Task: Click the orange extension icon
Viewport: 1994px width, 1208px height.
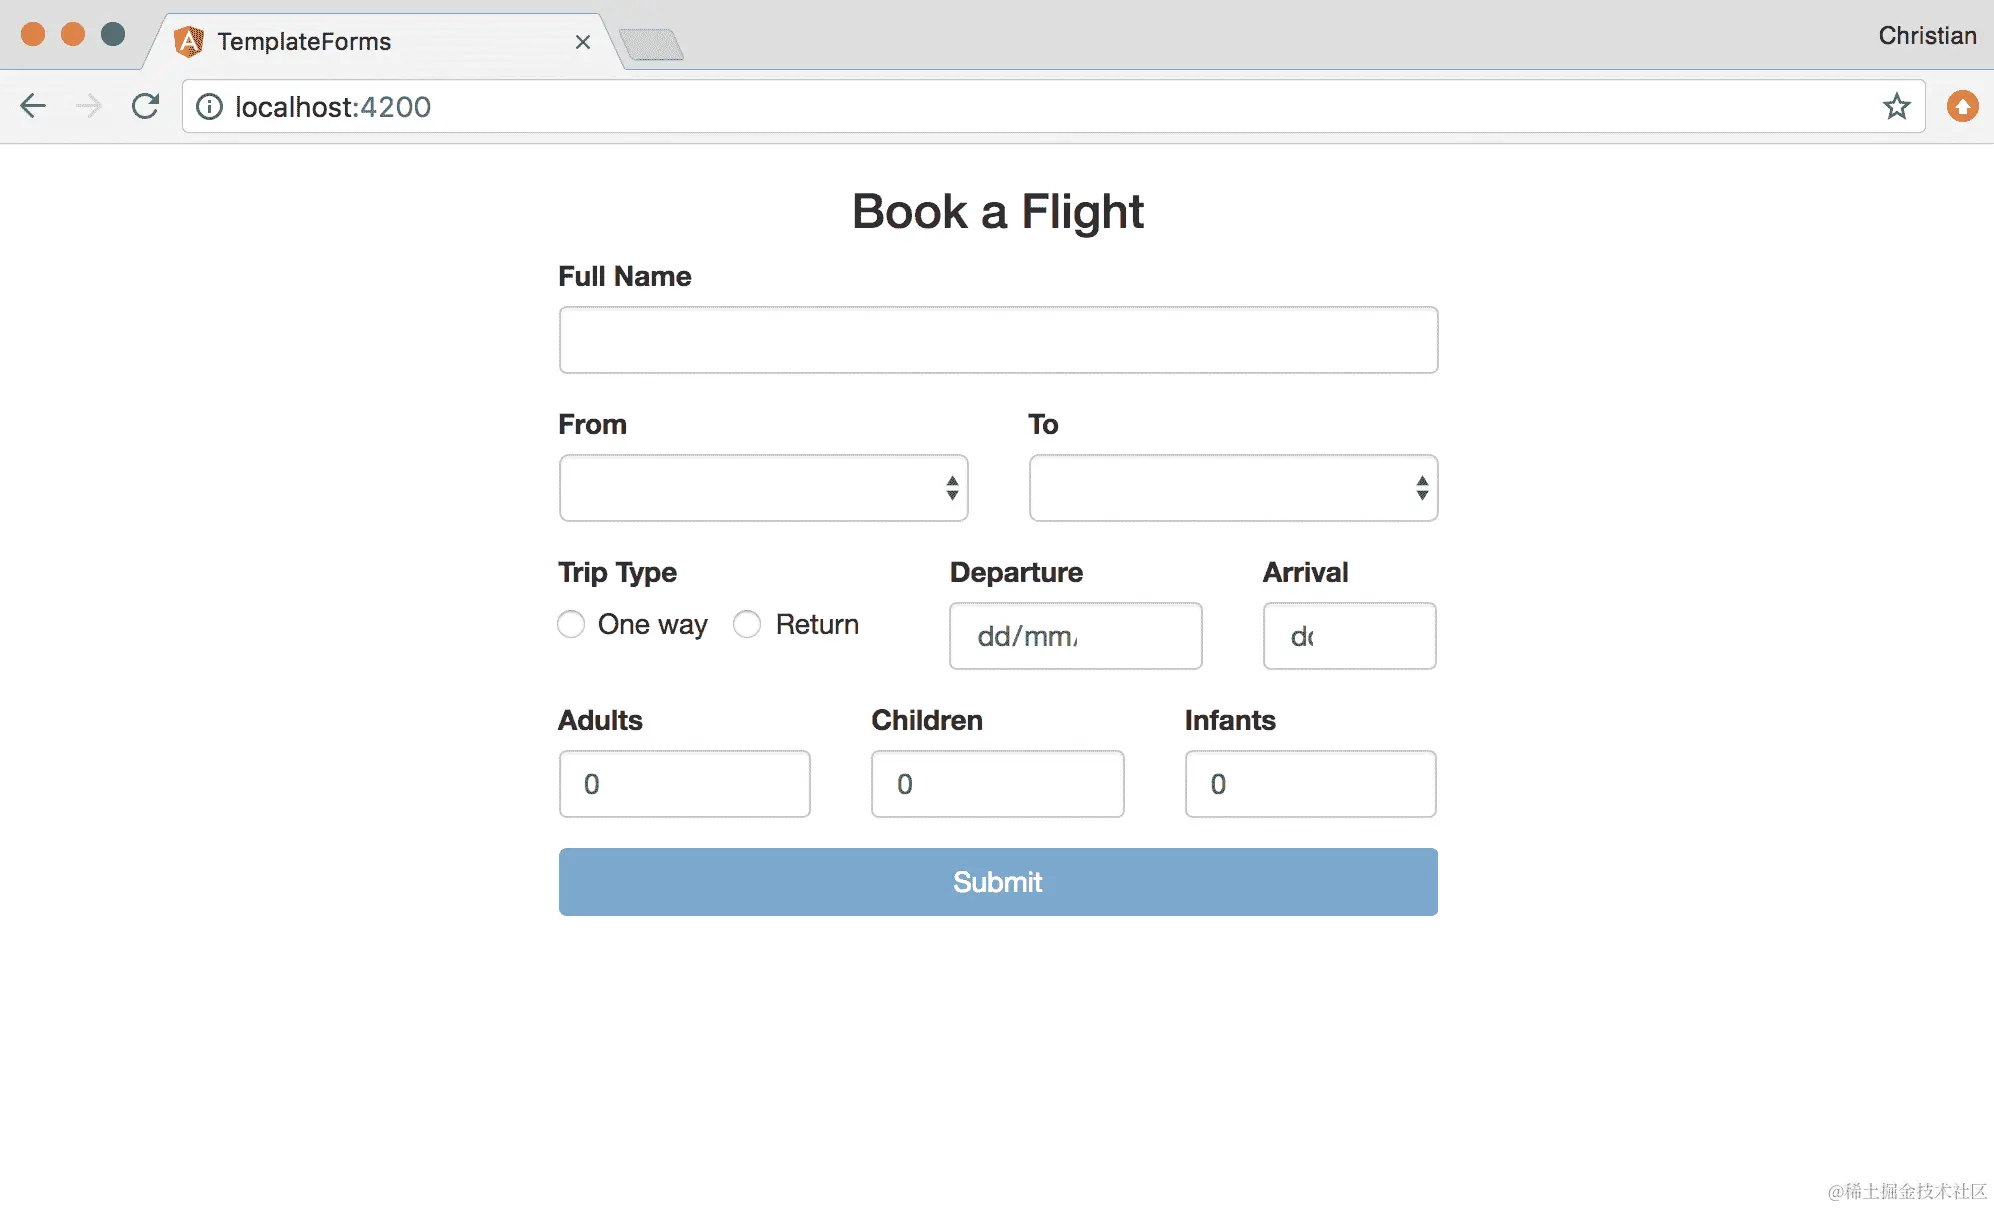Action: [x=1962, y=106]
